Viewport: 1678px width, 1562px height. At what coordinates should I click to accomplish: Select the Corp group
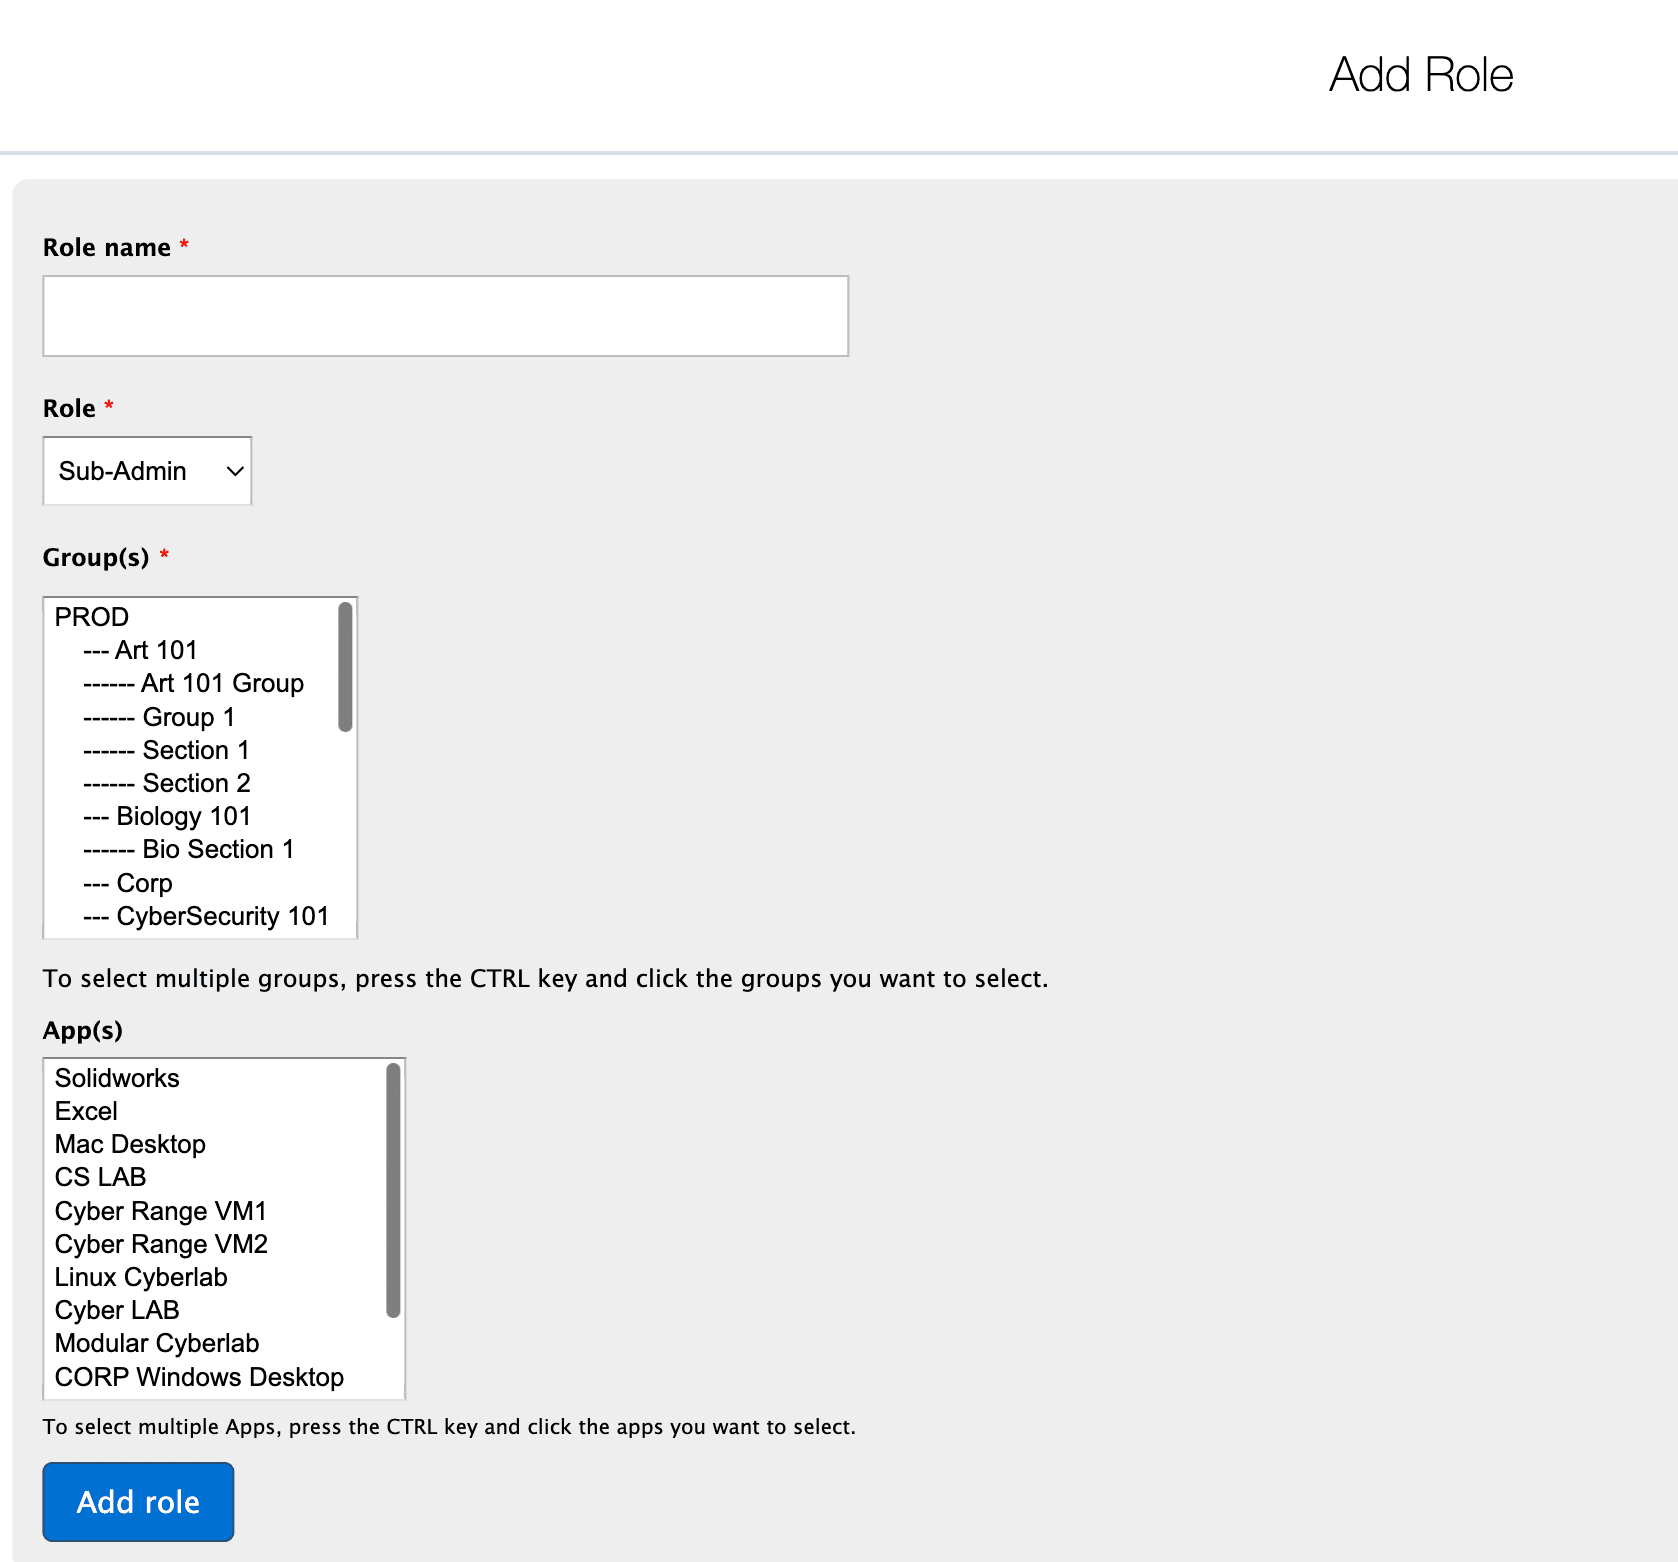pyautogui.click(x=144, y=883)
